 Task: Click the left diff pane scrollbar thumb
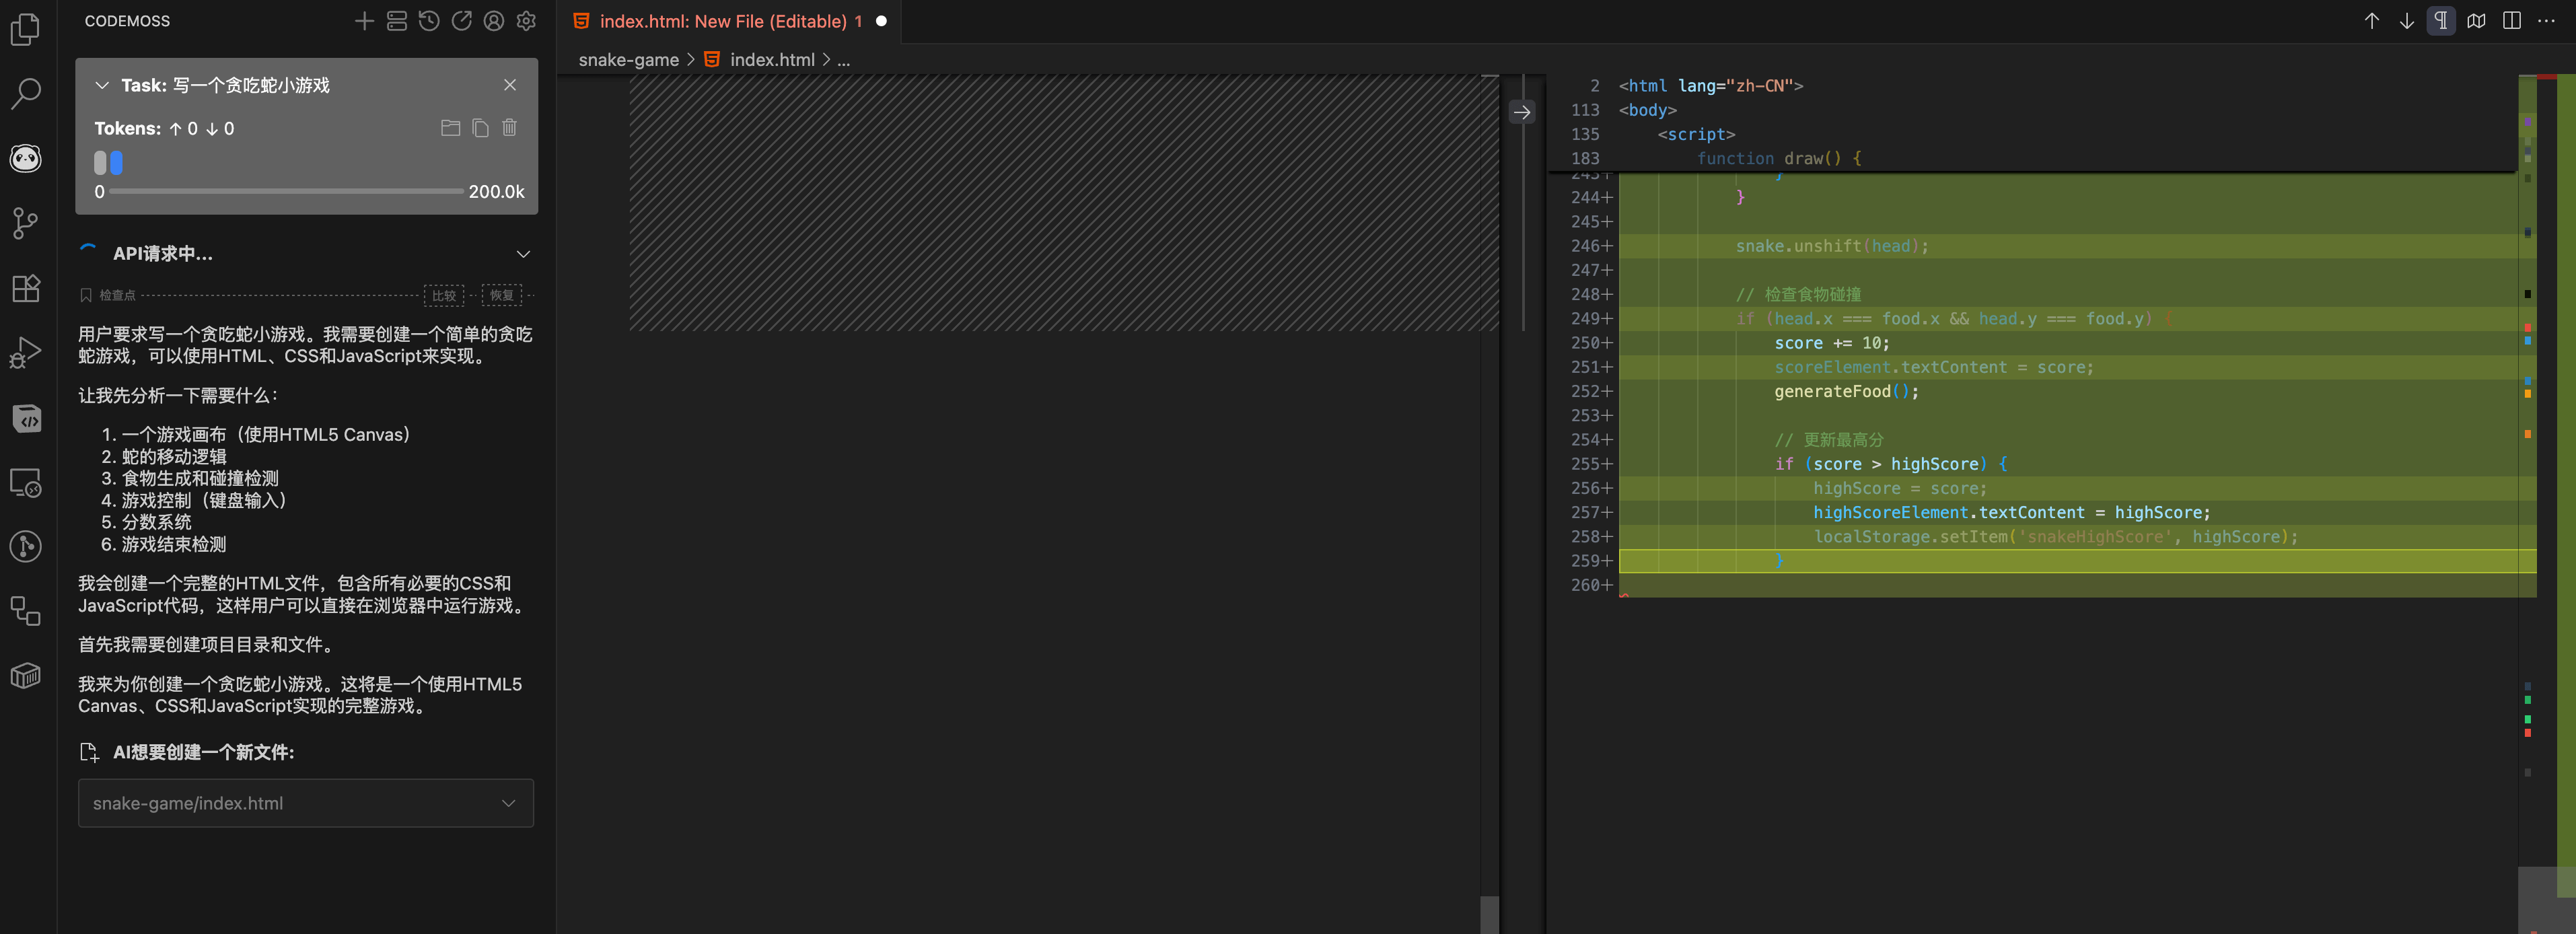point(1489,915)
